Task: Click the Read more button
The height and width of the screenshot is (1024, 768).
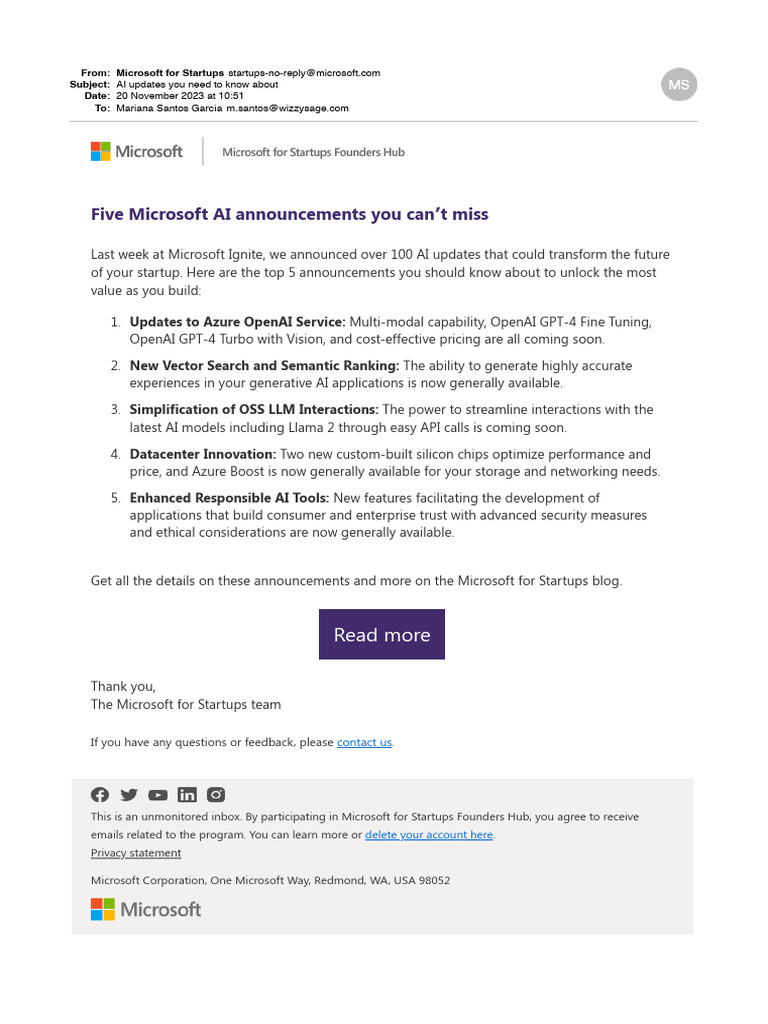Action: pyautogui.click(x=381, y=635)
